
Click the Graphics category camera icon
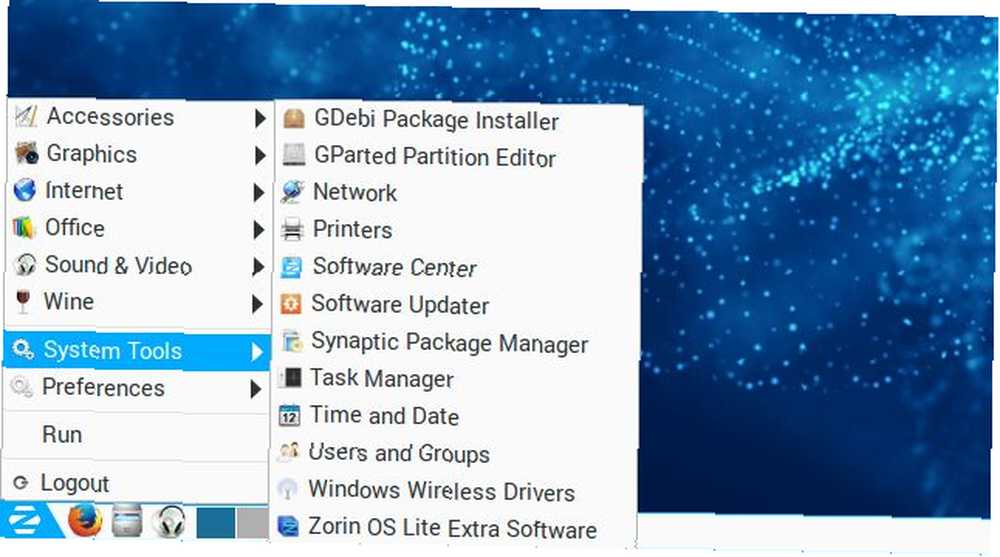pyautogui.click(x=26, y=154)
